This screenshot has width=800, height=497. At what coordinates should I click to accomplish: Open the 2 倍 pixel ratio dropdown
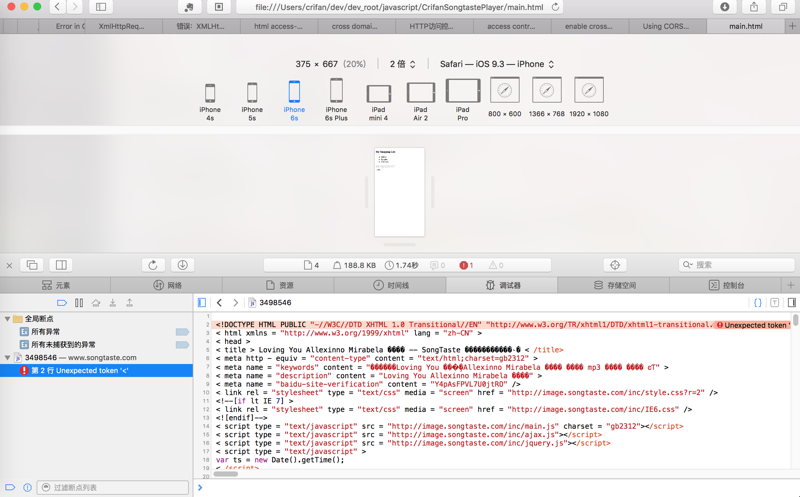[403, 64]
